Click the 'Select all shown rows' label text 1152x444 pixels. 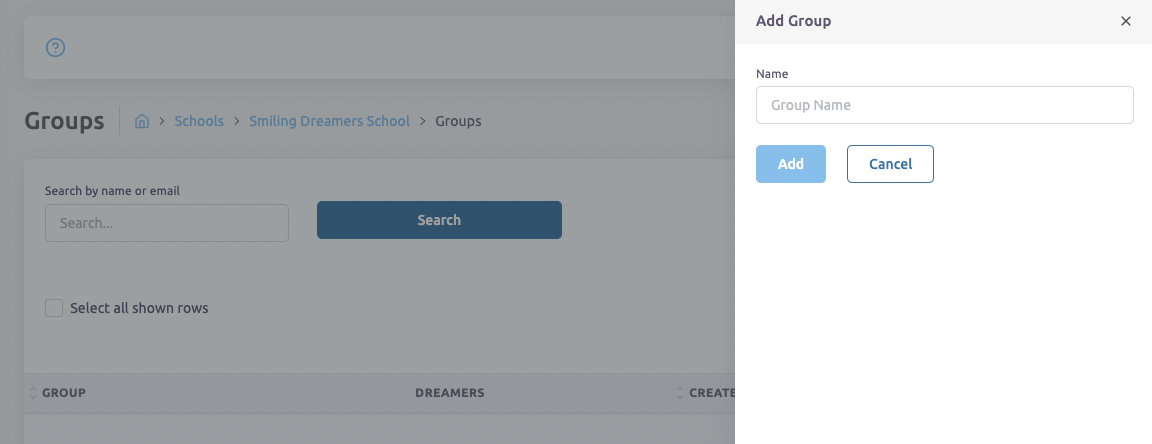tap(139, 308)
